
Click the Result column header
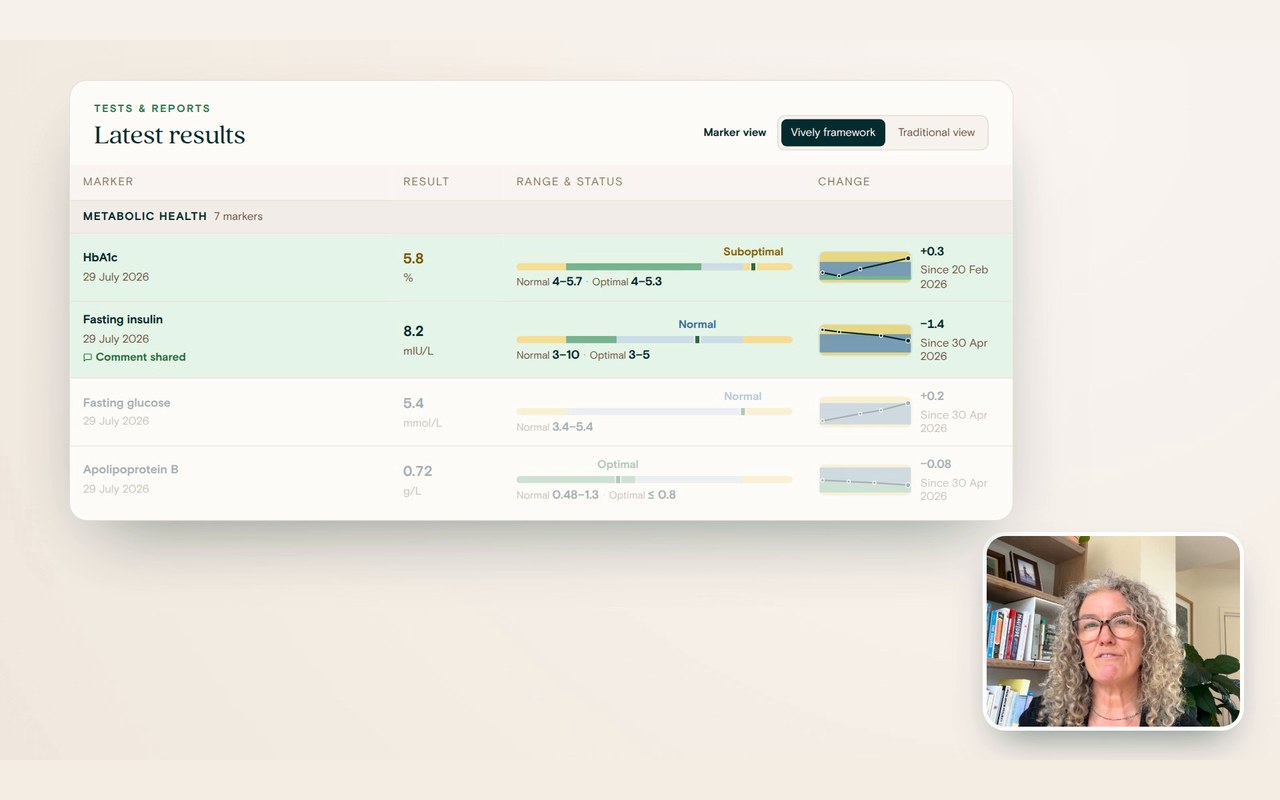(426, 182)
